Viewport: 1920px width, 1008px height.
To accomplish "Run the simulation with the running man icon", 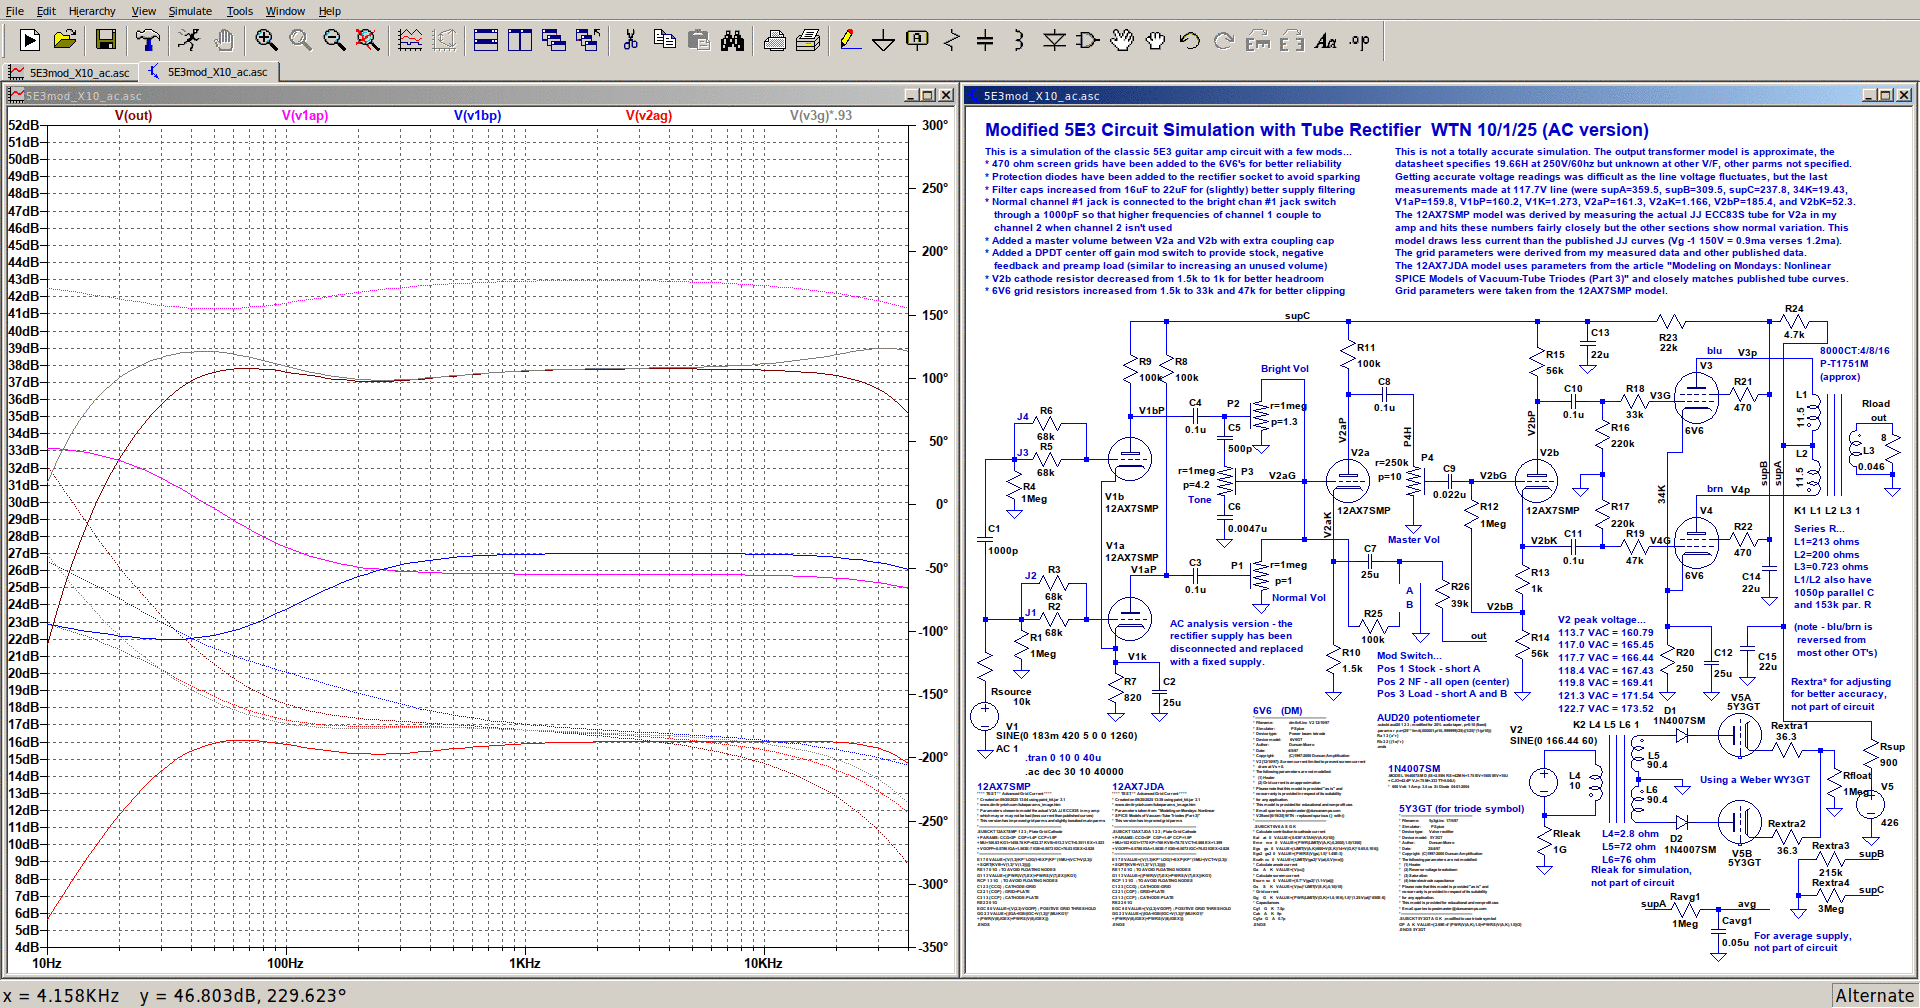I will point(188,40).
